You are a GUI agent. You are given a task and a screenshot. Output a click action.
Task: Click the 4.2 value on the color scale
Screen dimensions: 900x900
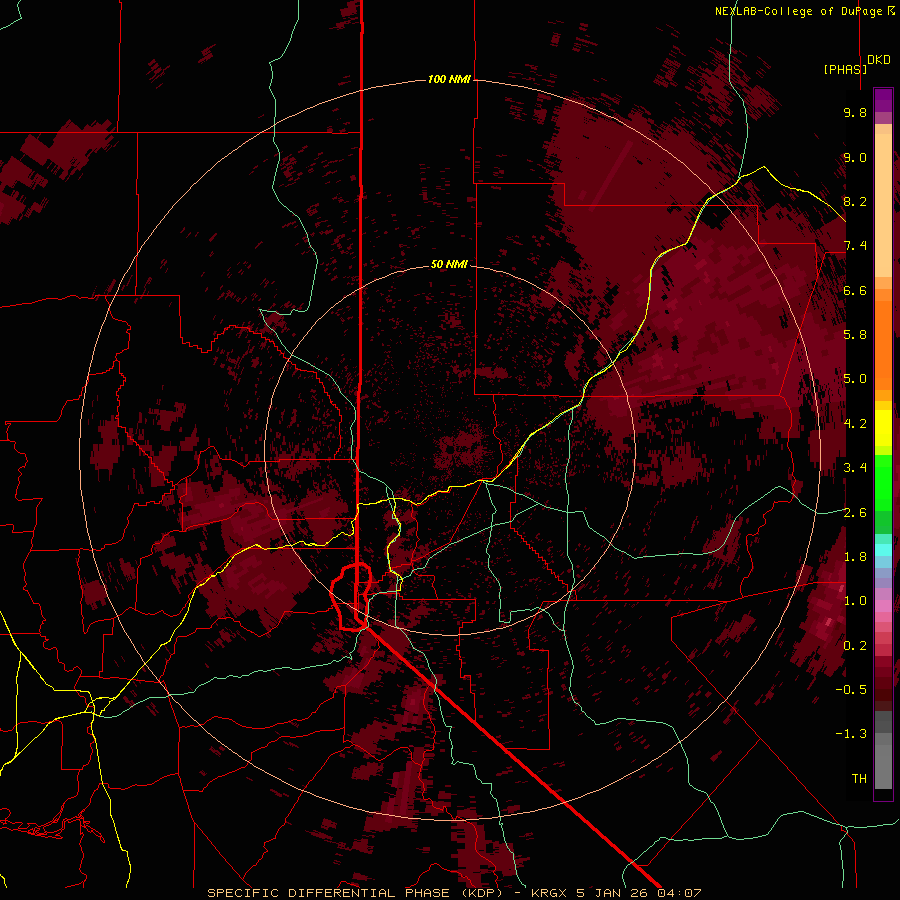855,424
